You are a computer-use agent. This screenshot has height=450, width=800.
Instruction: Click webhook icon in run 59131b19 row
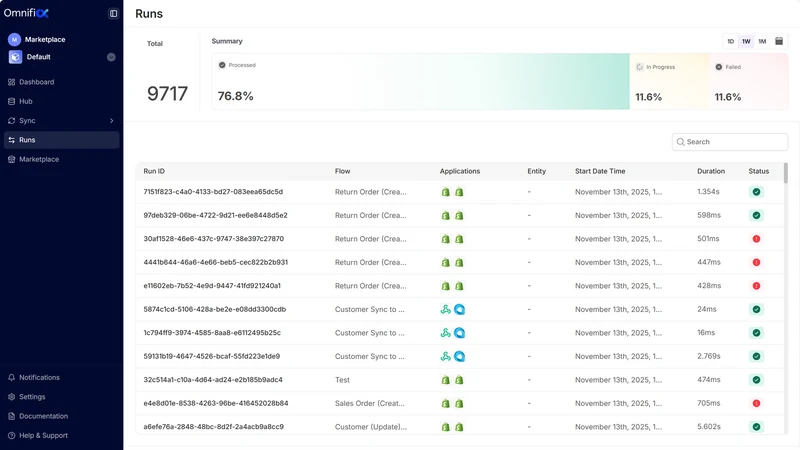click(445, 356)
